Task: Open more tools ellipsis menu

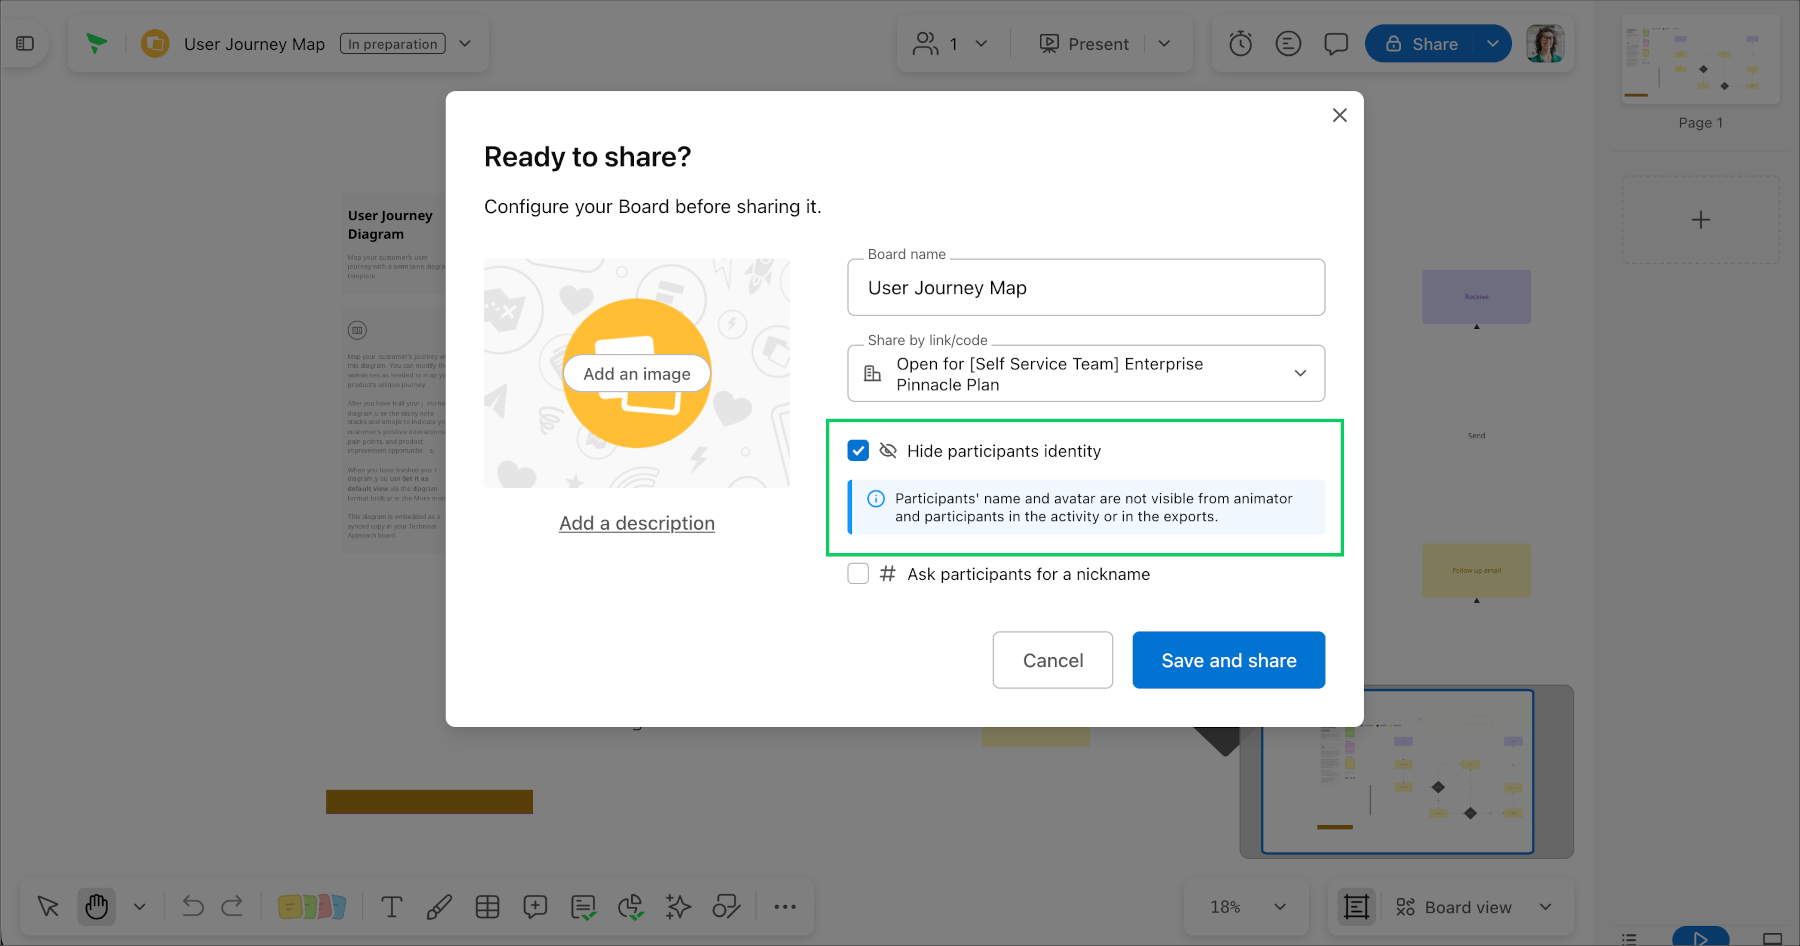Action: (x=785, y=907)
